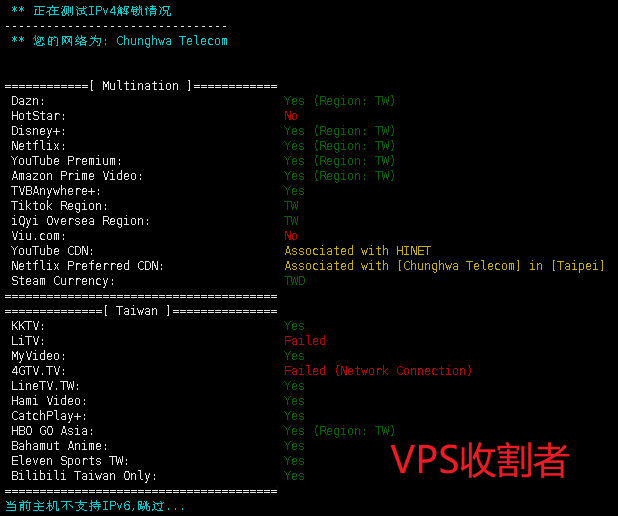The height and width of the screenshot is (516, 618).
Task: Click the Taiwan section header
Action: pos(141,311)
